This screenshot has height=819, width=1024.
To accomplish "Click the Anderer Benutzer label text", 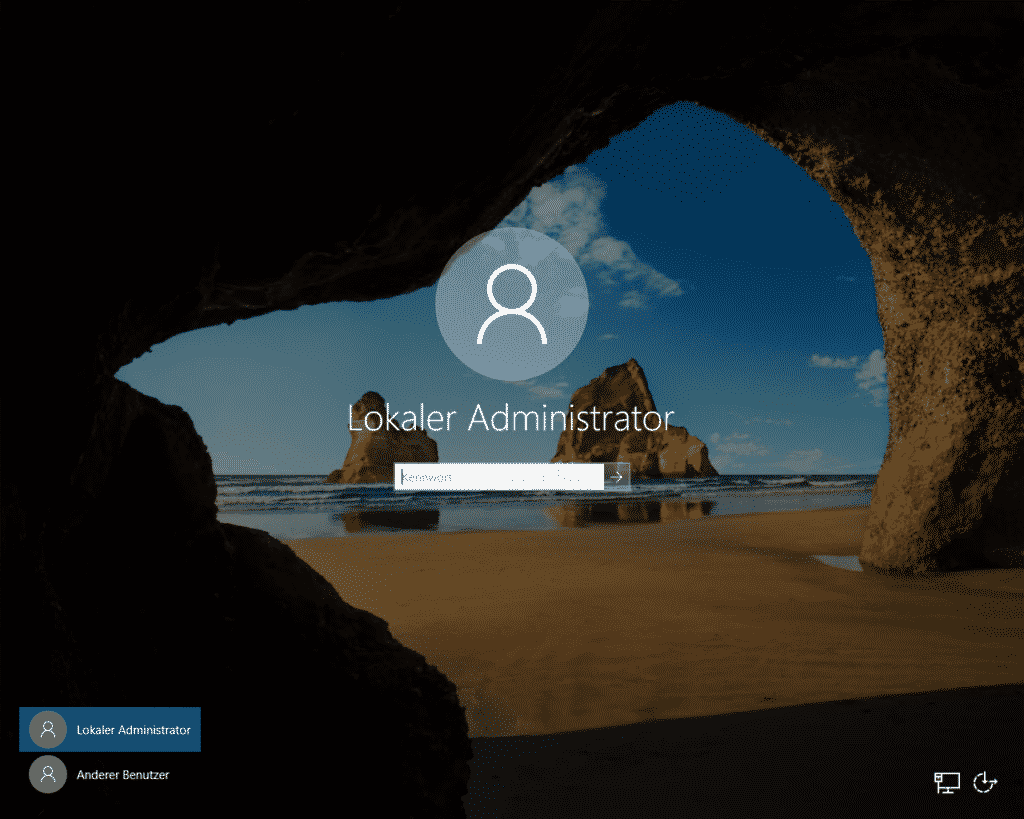I will 124,774.
